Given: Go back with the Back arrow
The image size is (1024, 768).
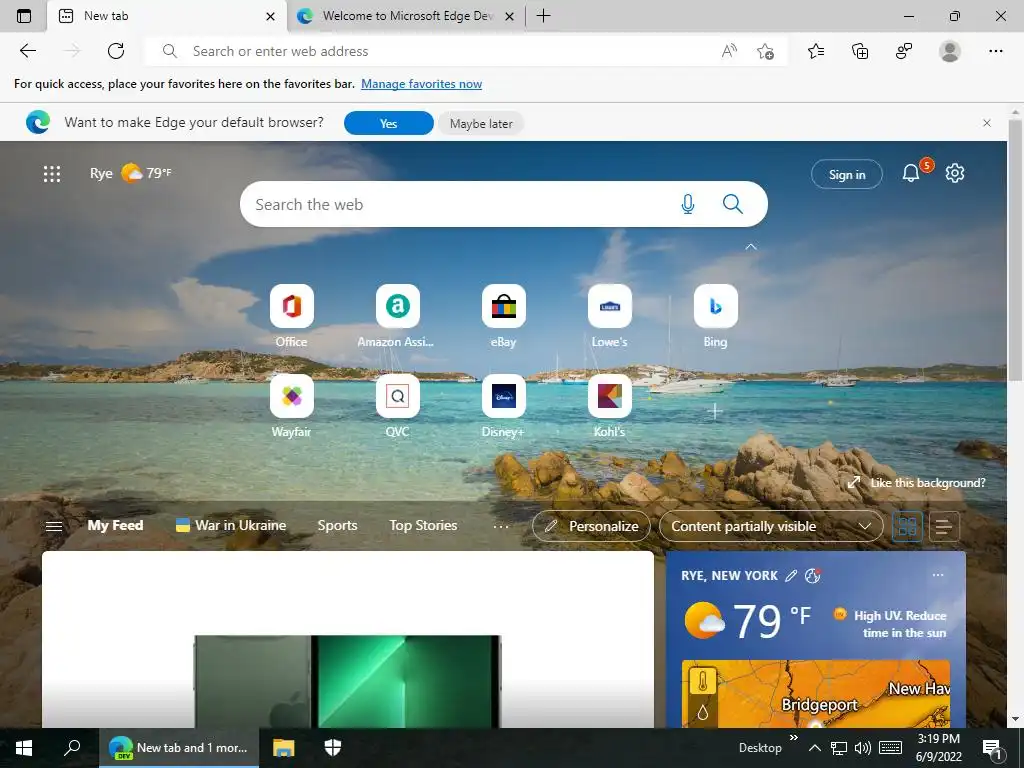Looking at the screenshot, I should (x=27, y=51).
